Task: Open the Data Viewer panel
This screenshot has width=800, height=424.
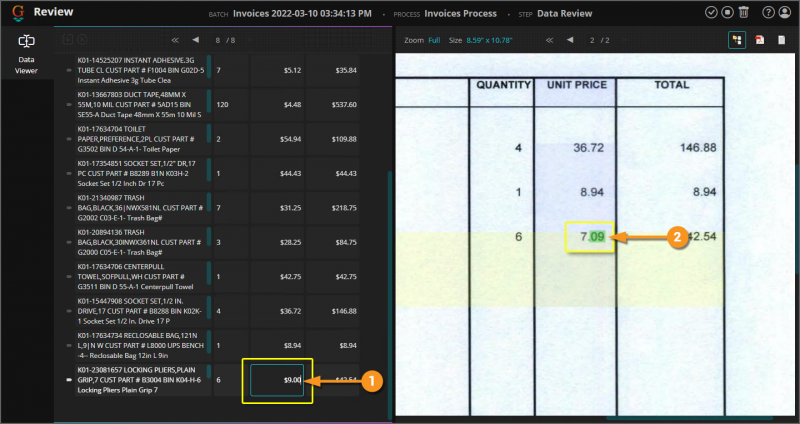Action: 27,54
